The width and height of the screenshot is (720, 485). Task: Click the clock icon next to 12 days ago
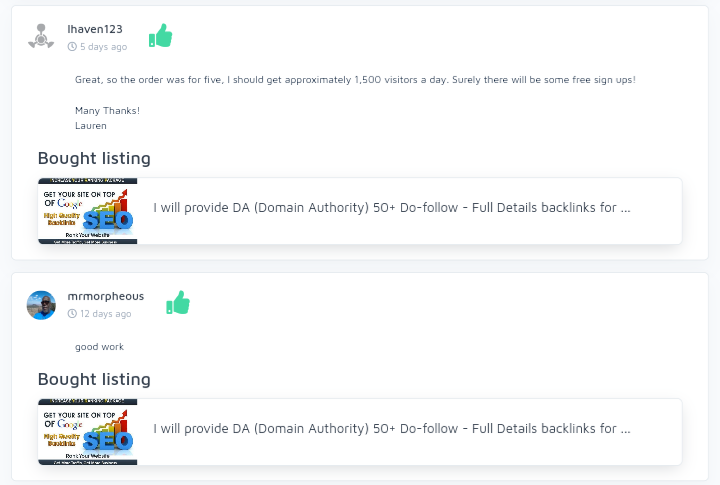pos(72,314)
